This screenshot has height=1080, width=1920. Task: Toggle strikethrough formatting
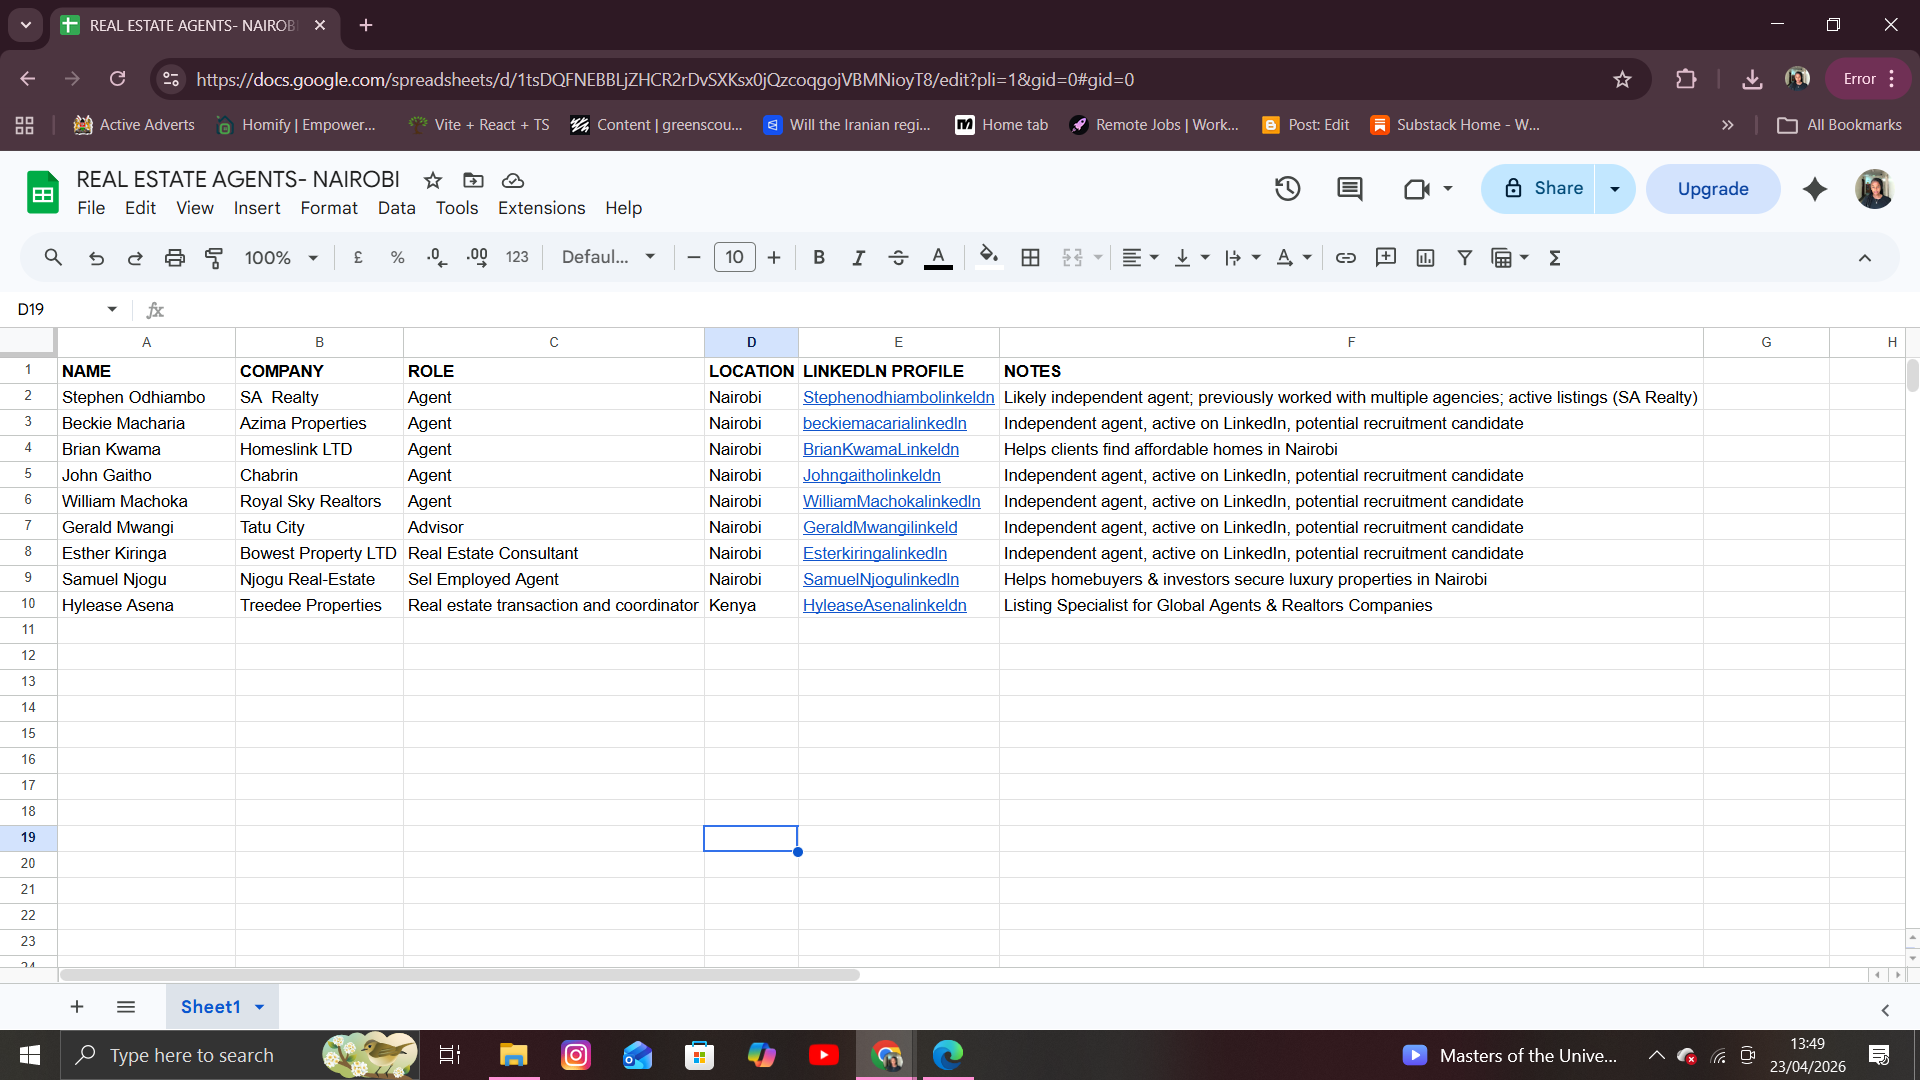pyautogui.click(x=898, y=258)
